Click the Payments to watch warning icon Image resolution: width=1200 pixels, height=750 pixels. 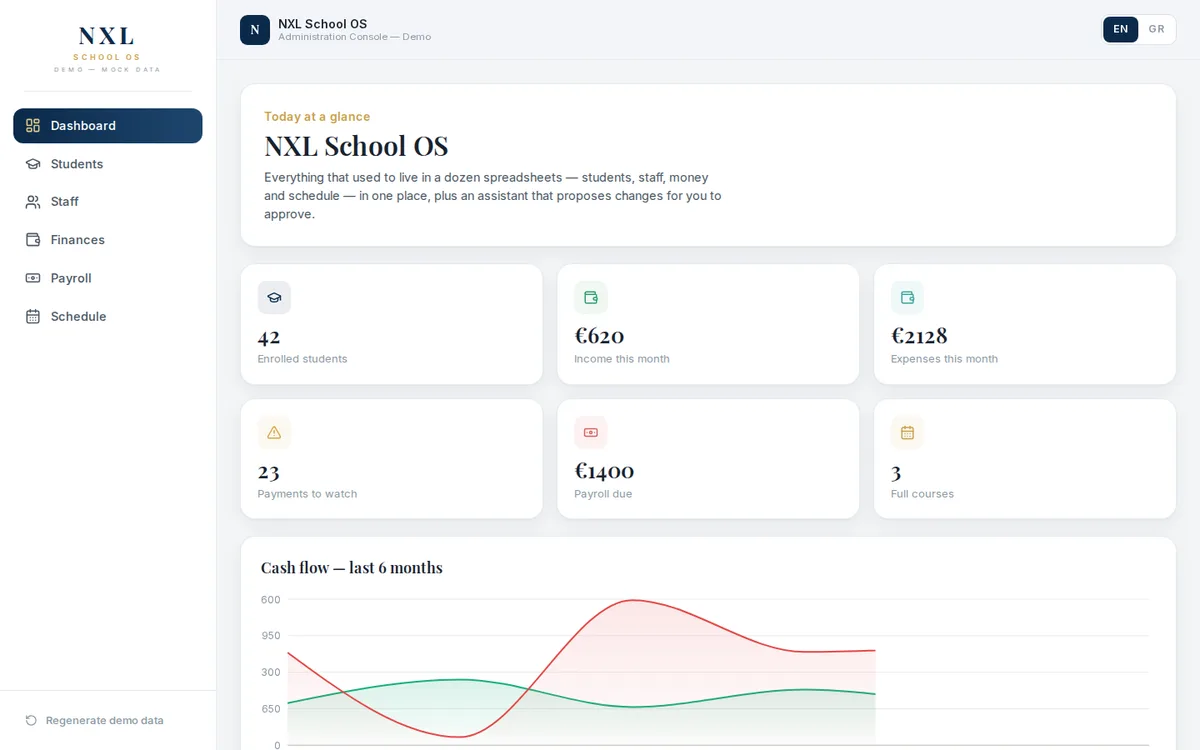click(x=274, y=432)
